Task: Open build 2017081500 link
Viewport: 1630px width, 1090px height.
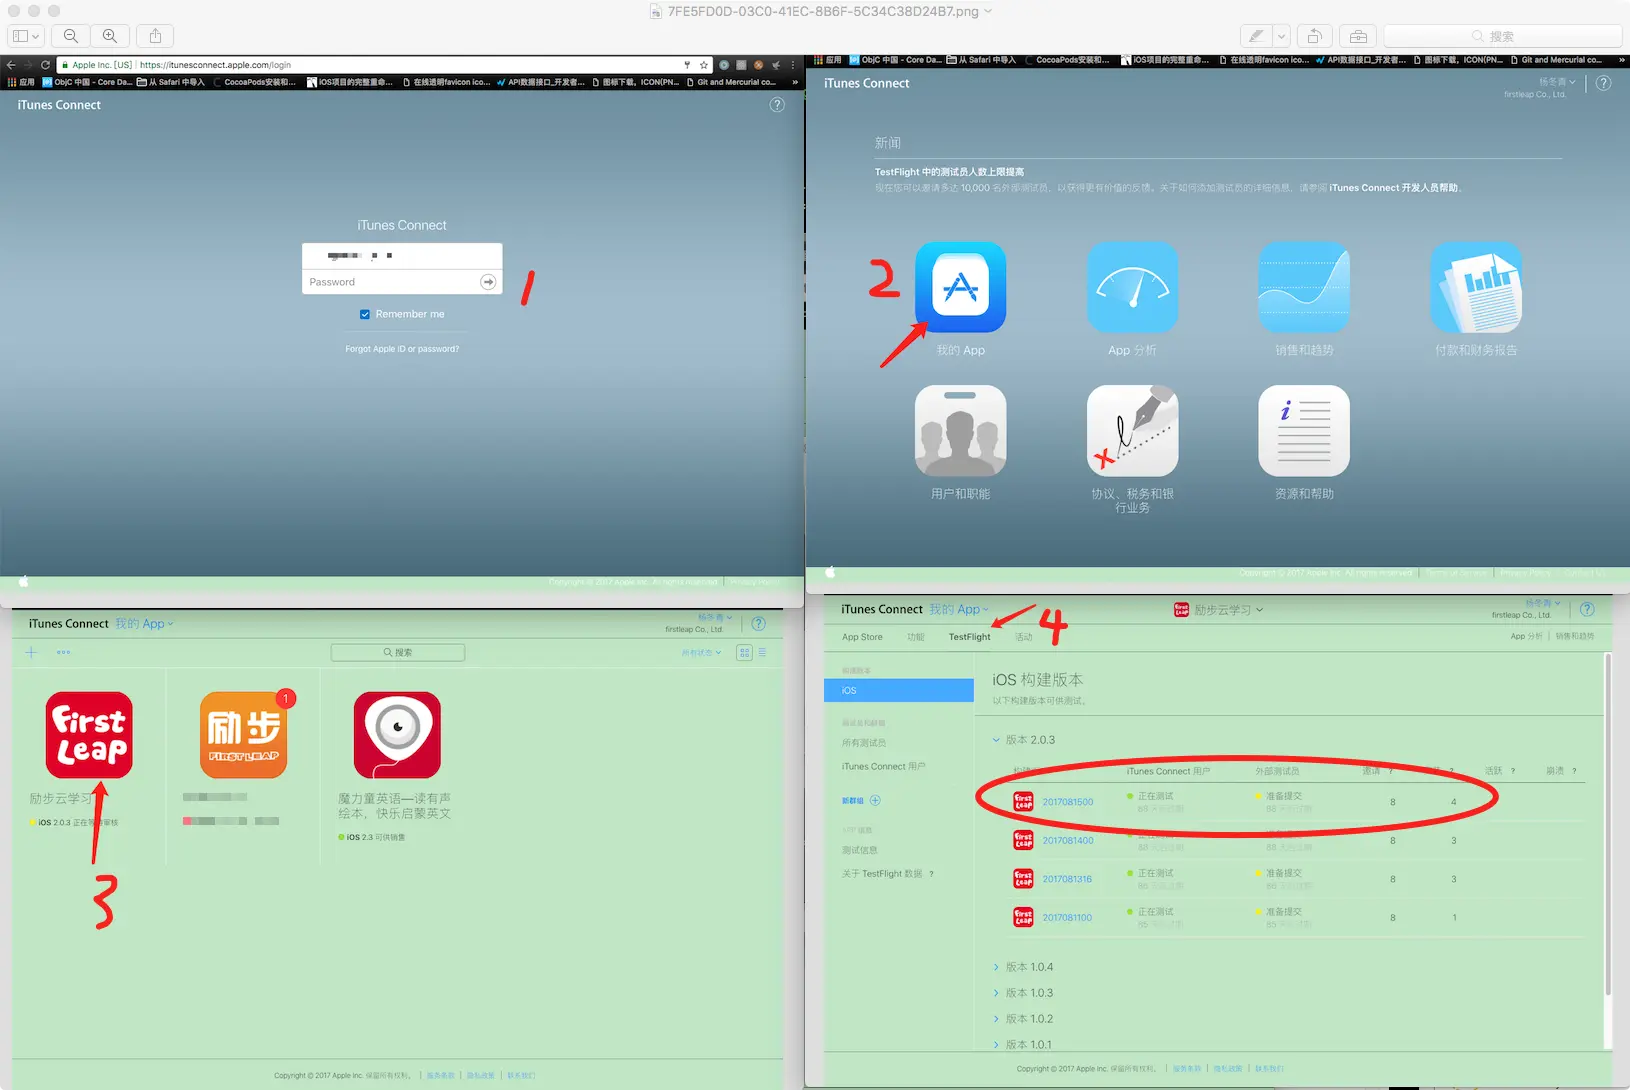Action: tap(1068, 802)
